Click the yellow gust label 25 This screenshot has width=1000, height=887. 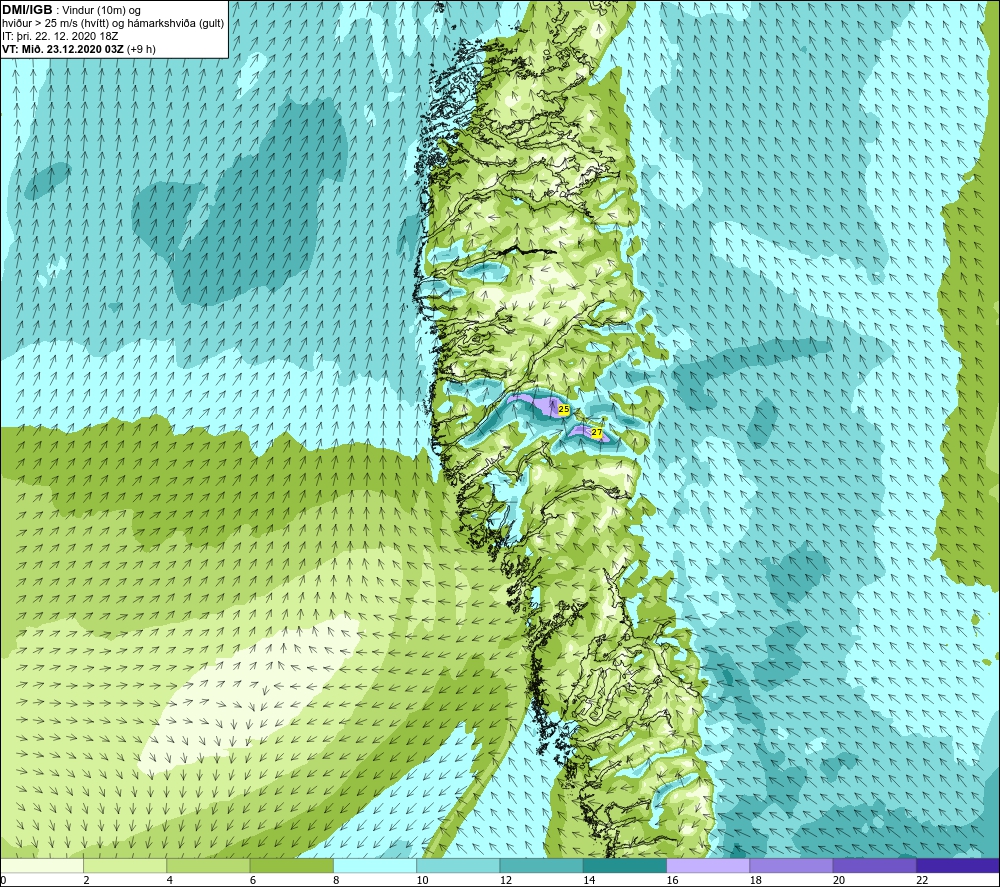[564, 409]
